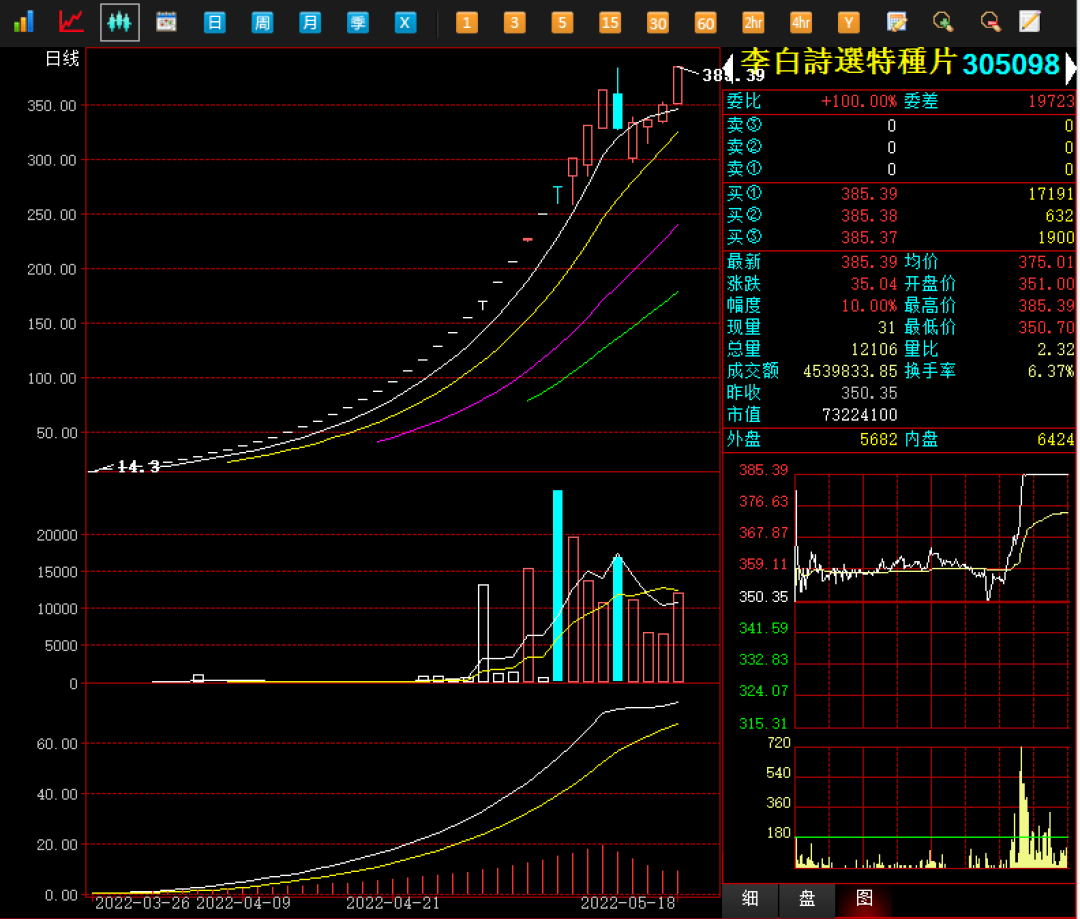Choose the 4hr interval icon
1080x919 pixels.
801,23
